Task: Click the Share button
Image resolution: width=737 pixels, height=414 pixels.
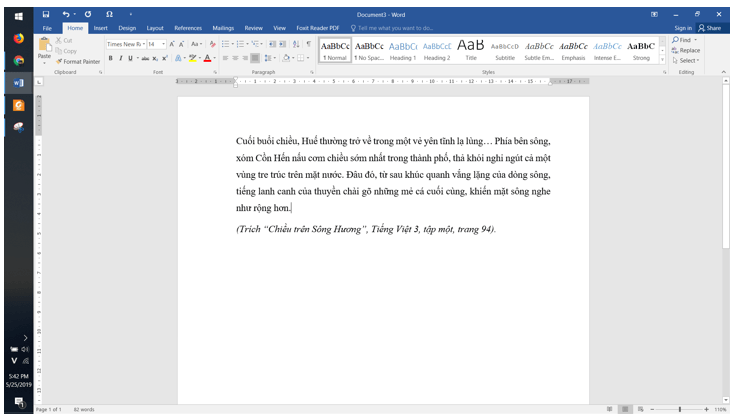Action: point(709,28)
